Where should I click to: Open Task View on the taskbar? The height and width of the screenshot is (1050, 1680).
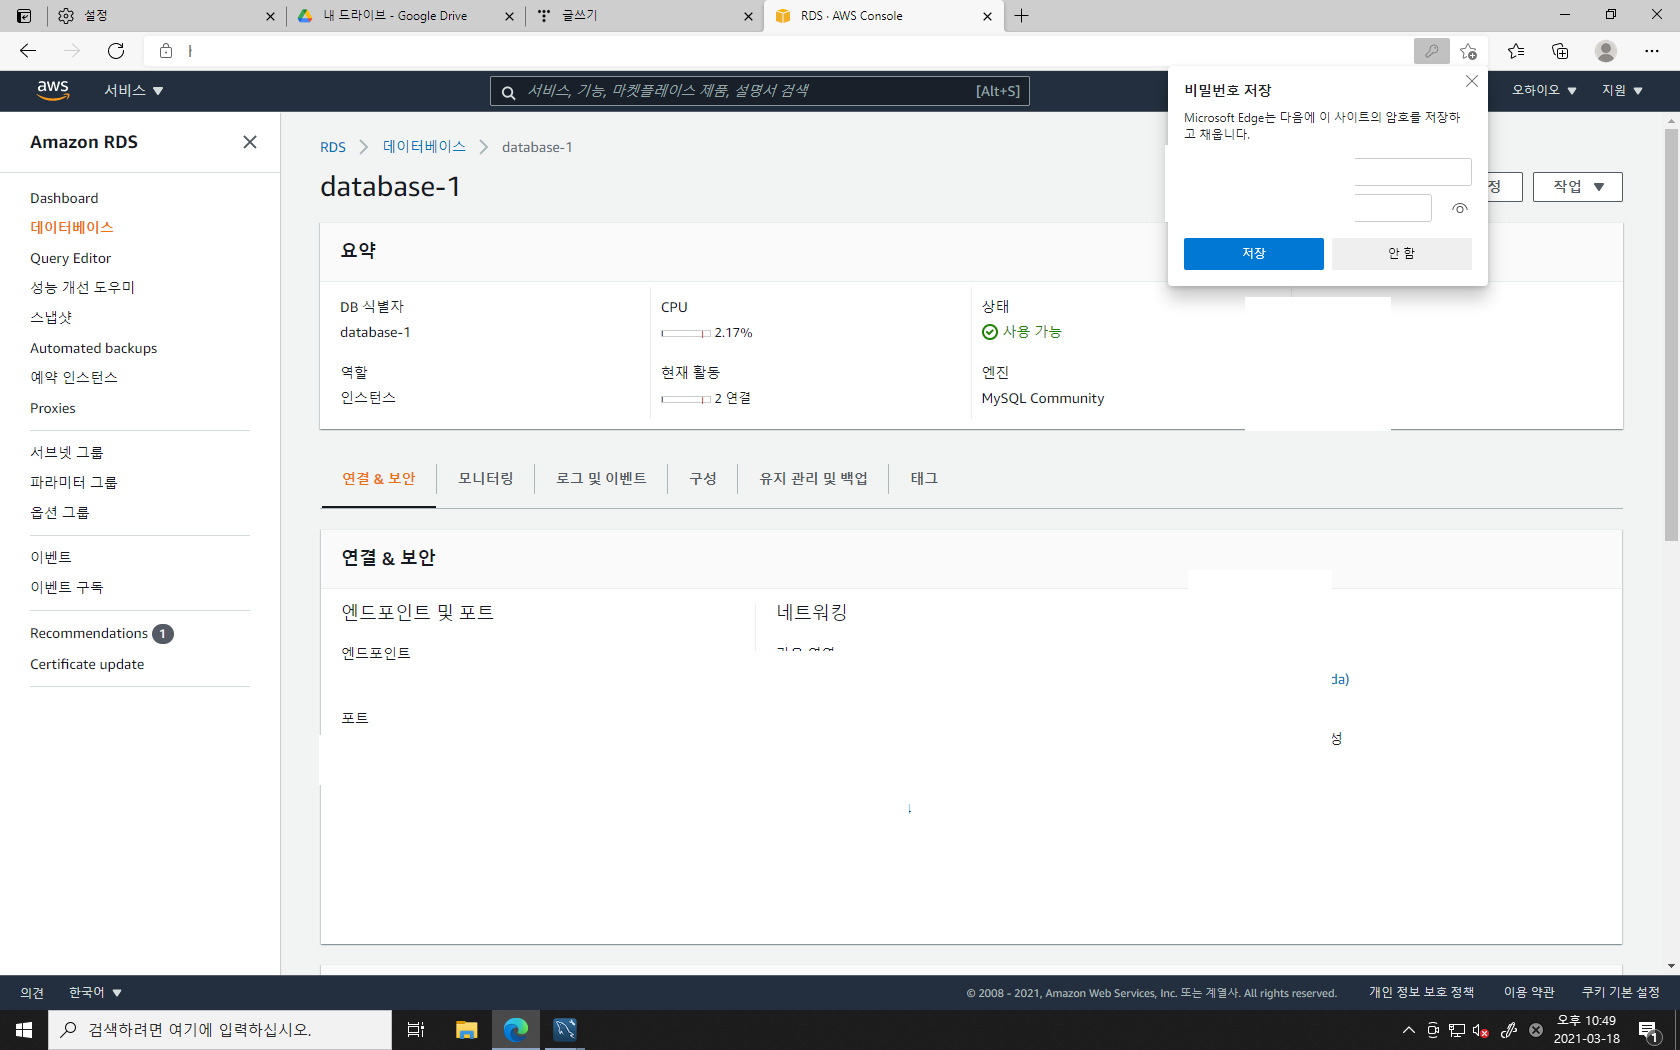[416, 1030]
